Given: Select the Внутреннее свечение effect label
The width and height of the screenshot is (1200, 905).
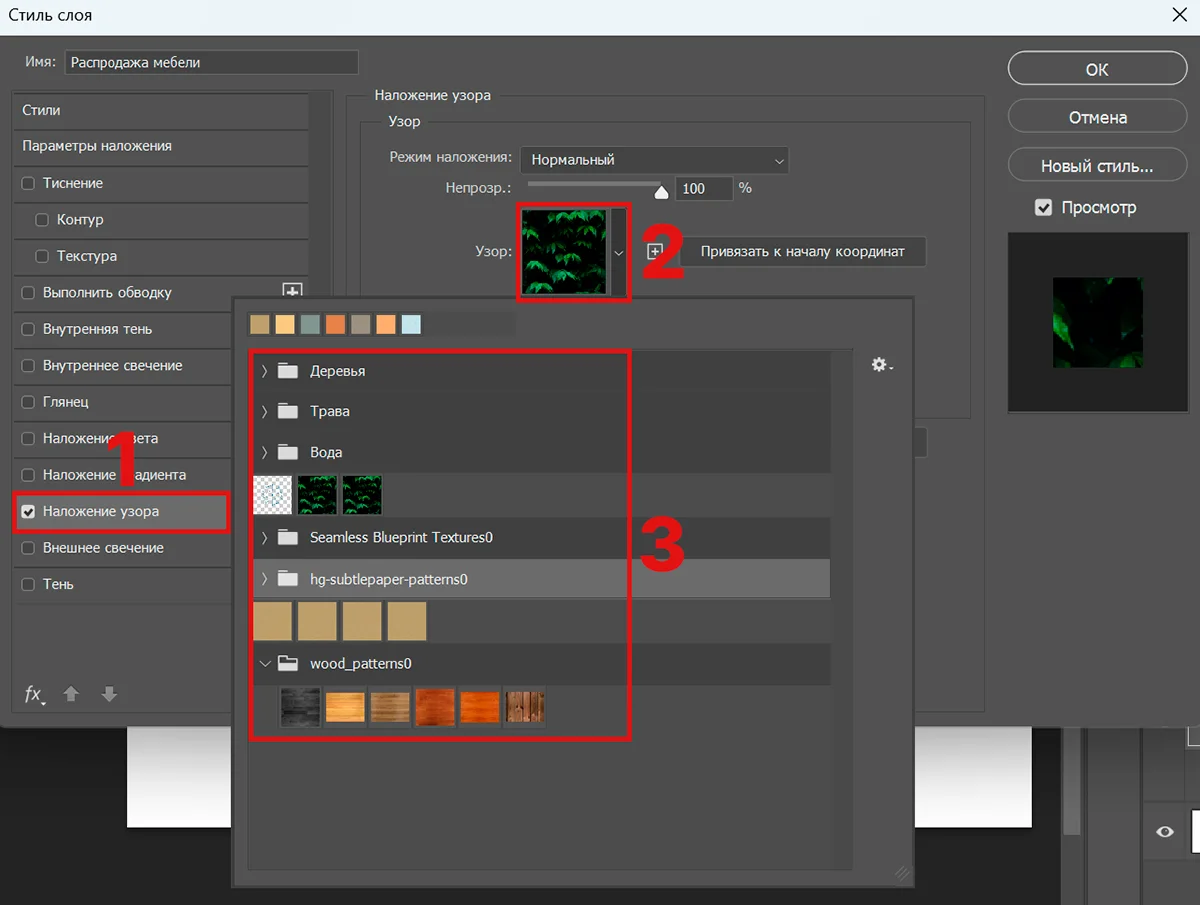Looking at the screenshot, I should 113,366.
